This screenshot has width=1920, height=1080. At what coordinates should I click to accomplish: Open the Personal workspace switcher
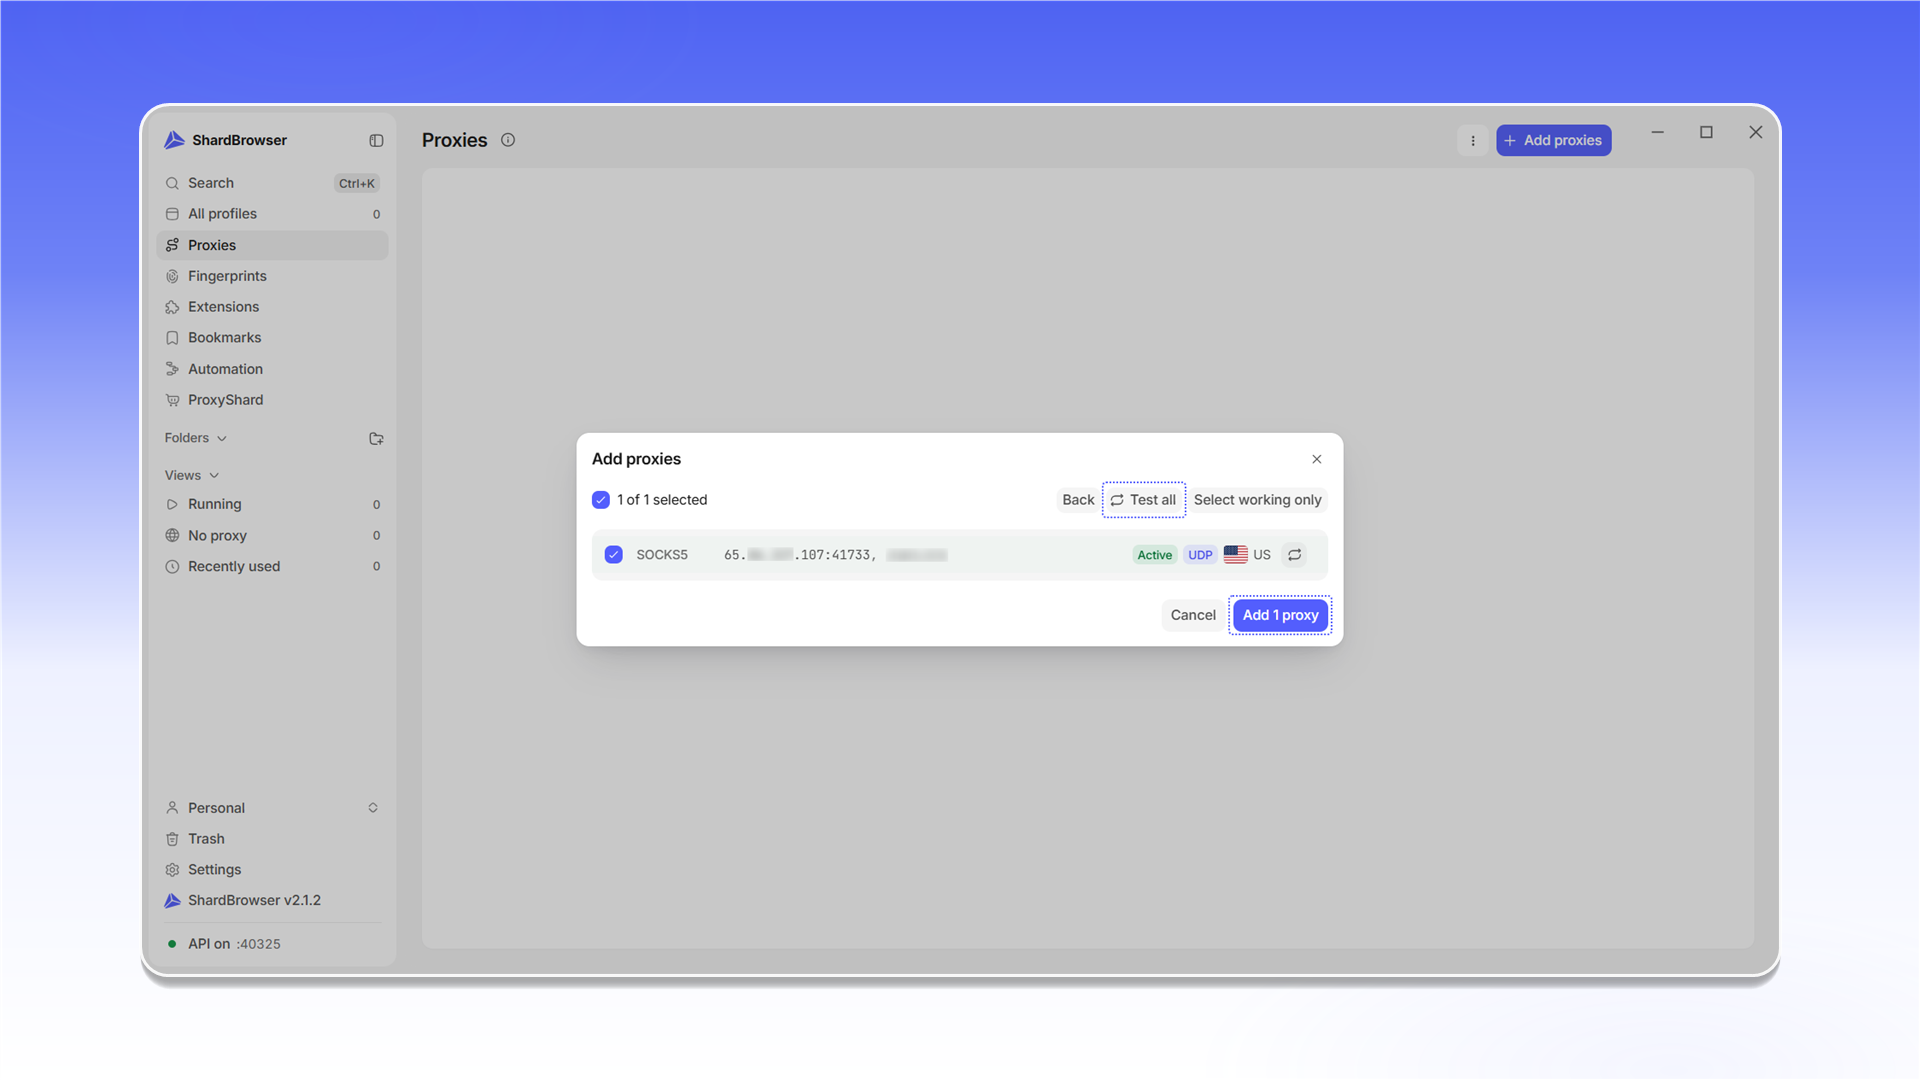pos(272,808)
